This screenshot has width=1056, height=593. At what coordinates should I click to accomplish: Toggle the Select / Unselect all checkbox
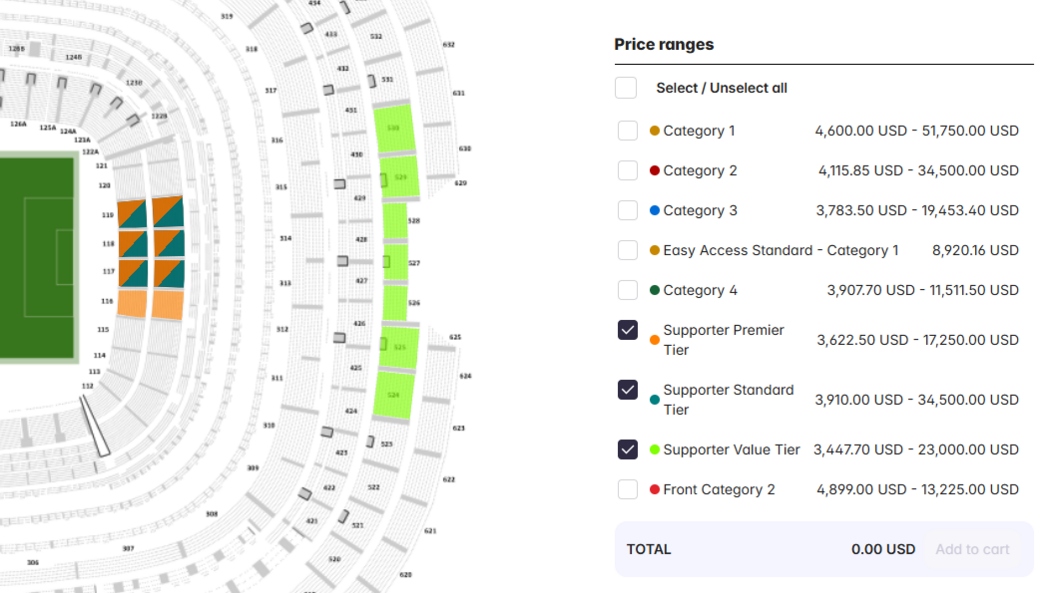click(626, 88)
